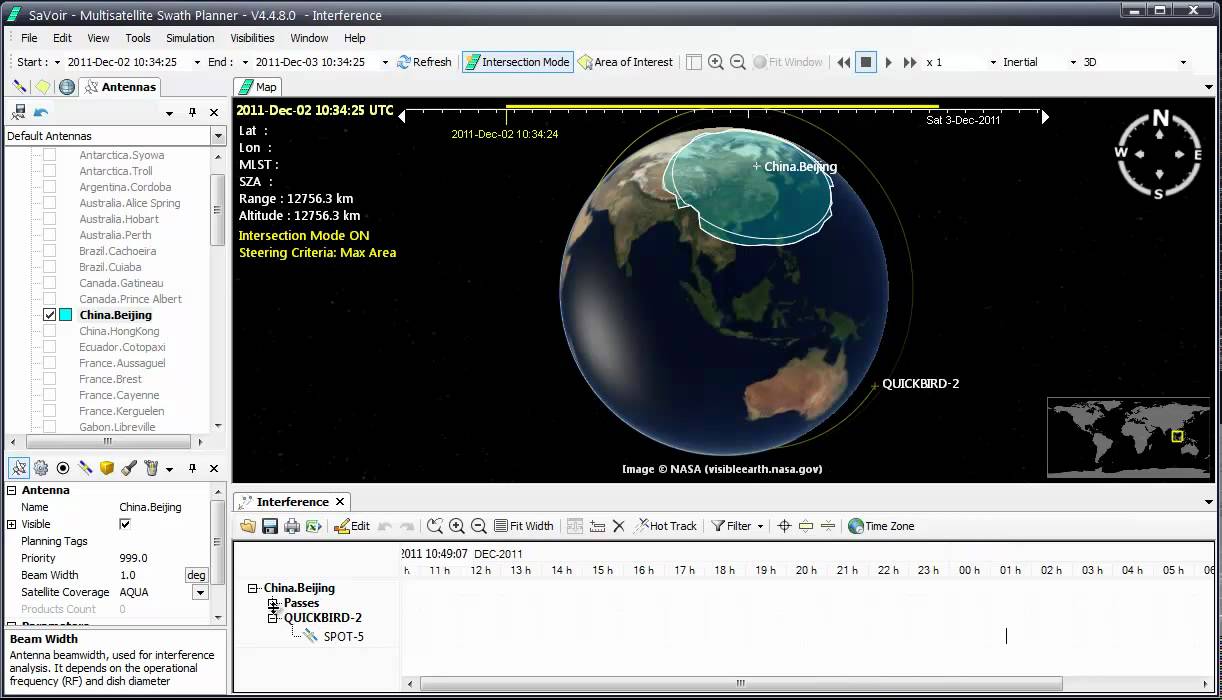This screenshot has width=1222, height=700.
Task: Click the stop simulation button
Action: tap(866, 62)
